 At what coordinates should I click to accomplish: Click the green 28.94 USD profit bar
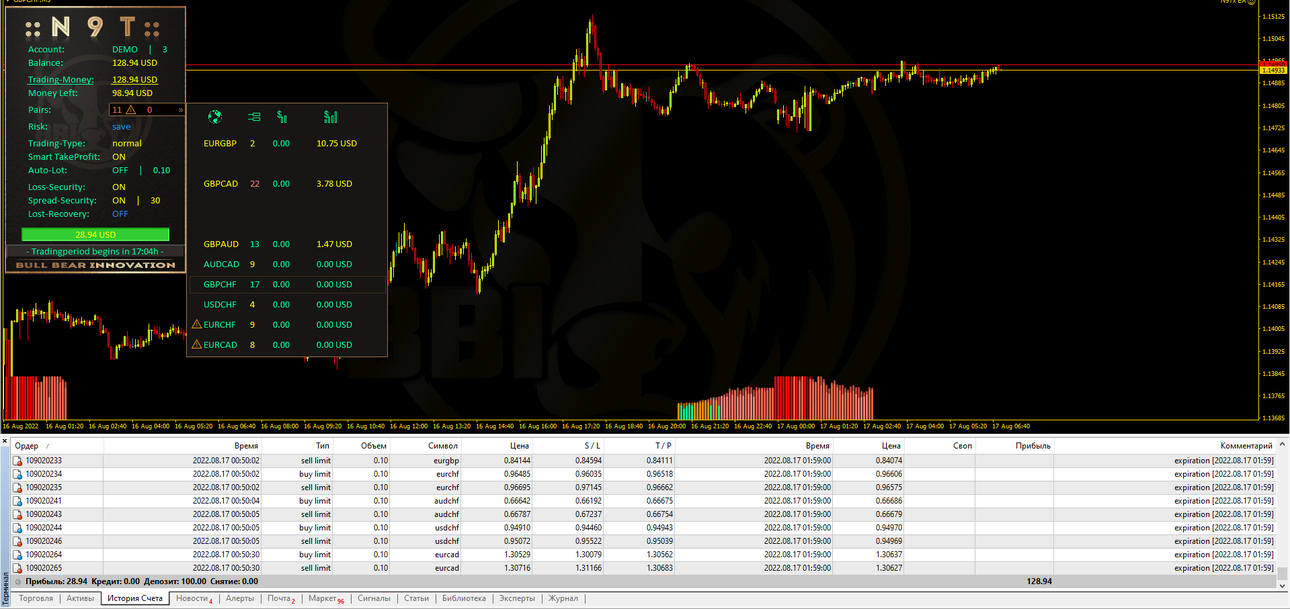[96, 234]
